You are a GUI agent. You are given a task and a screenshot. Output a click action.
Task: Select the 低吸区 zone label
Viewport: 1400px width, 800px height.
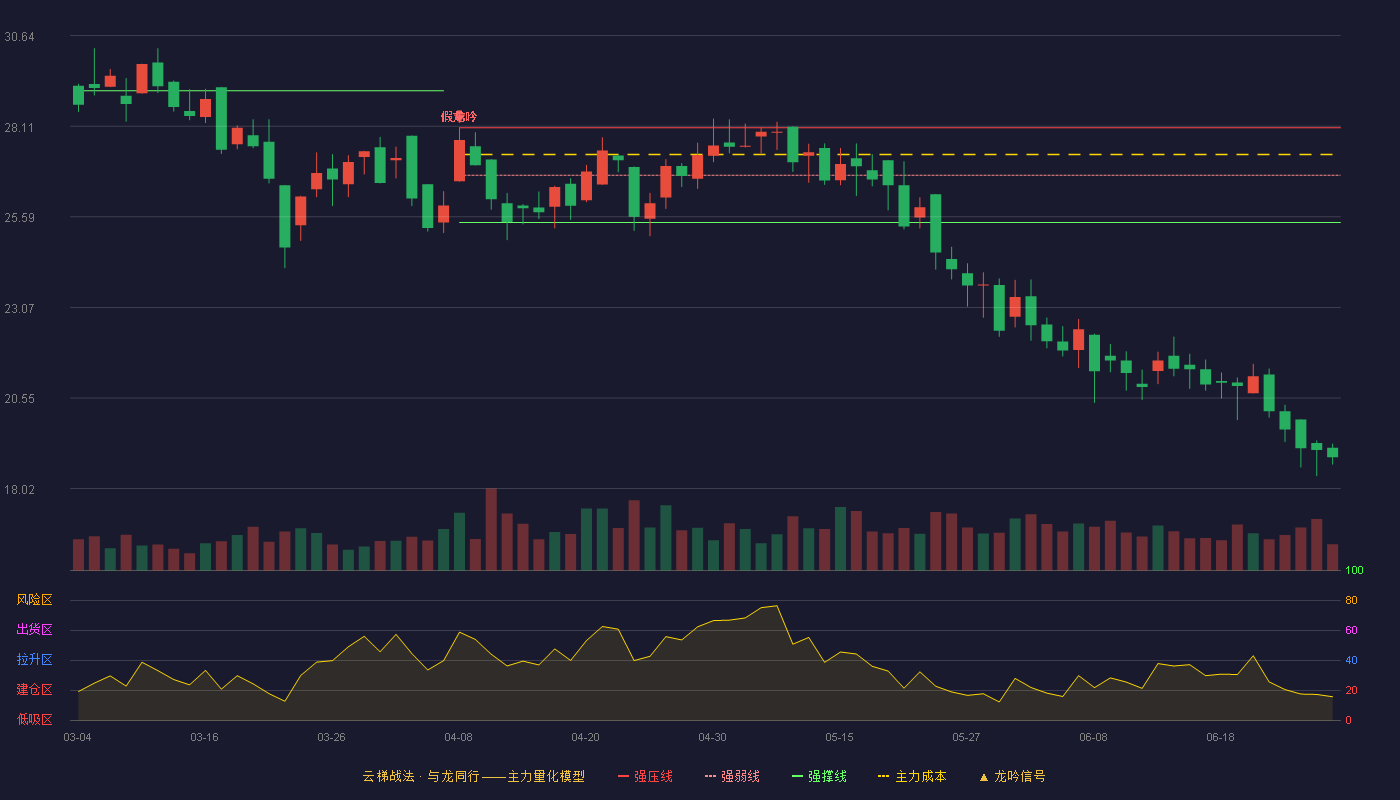click(x=34, y=719)
